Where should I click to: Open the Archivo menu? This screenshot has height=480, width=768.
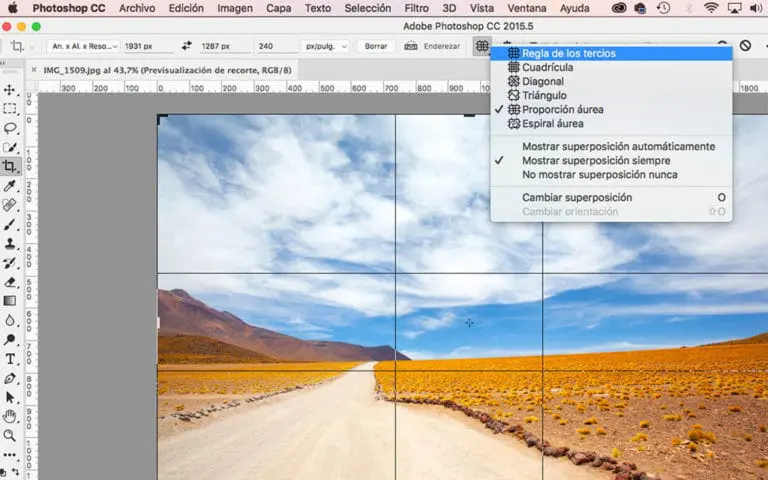(137, 8)
